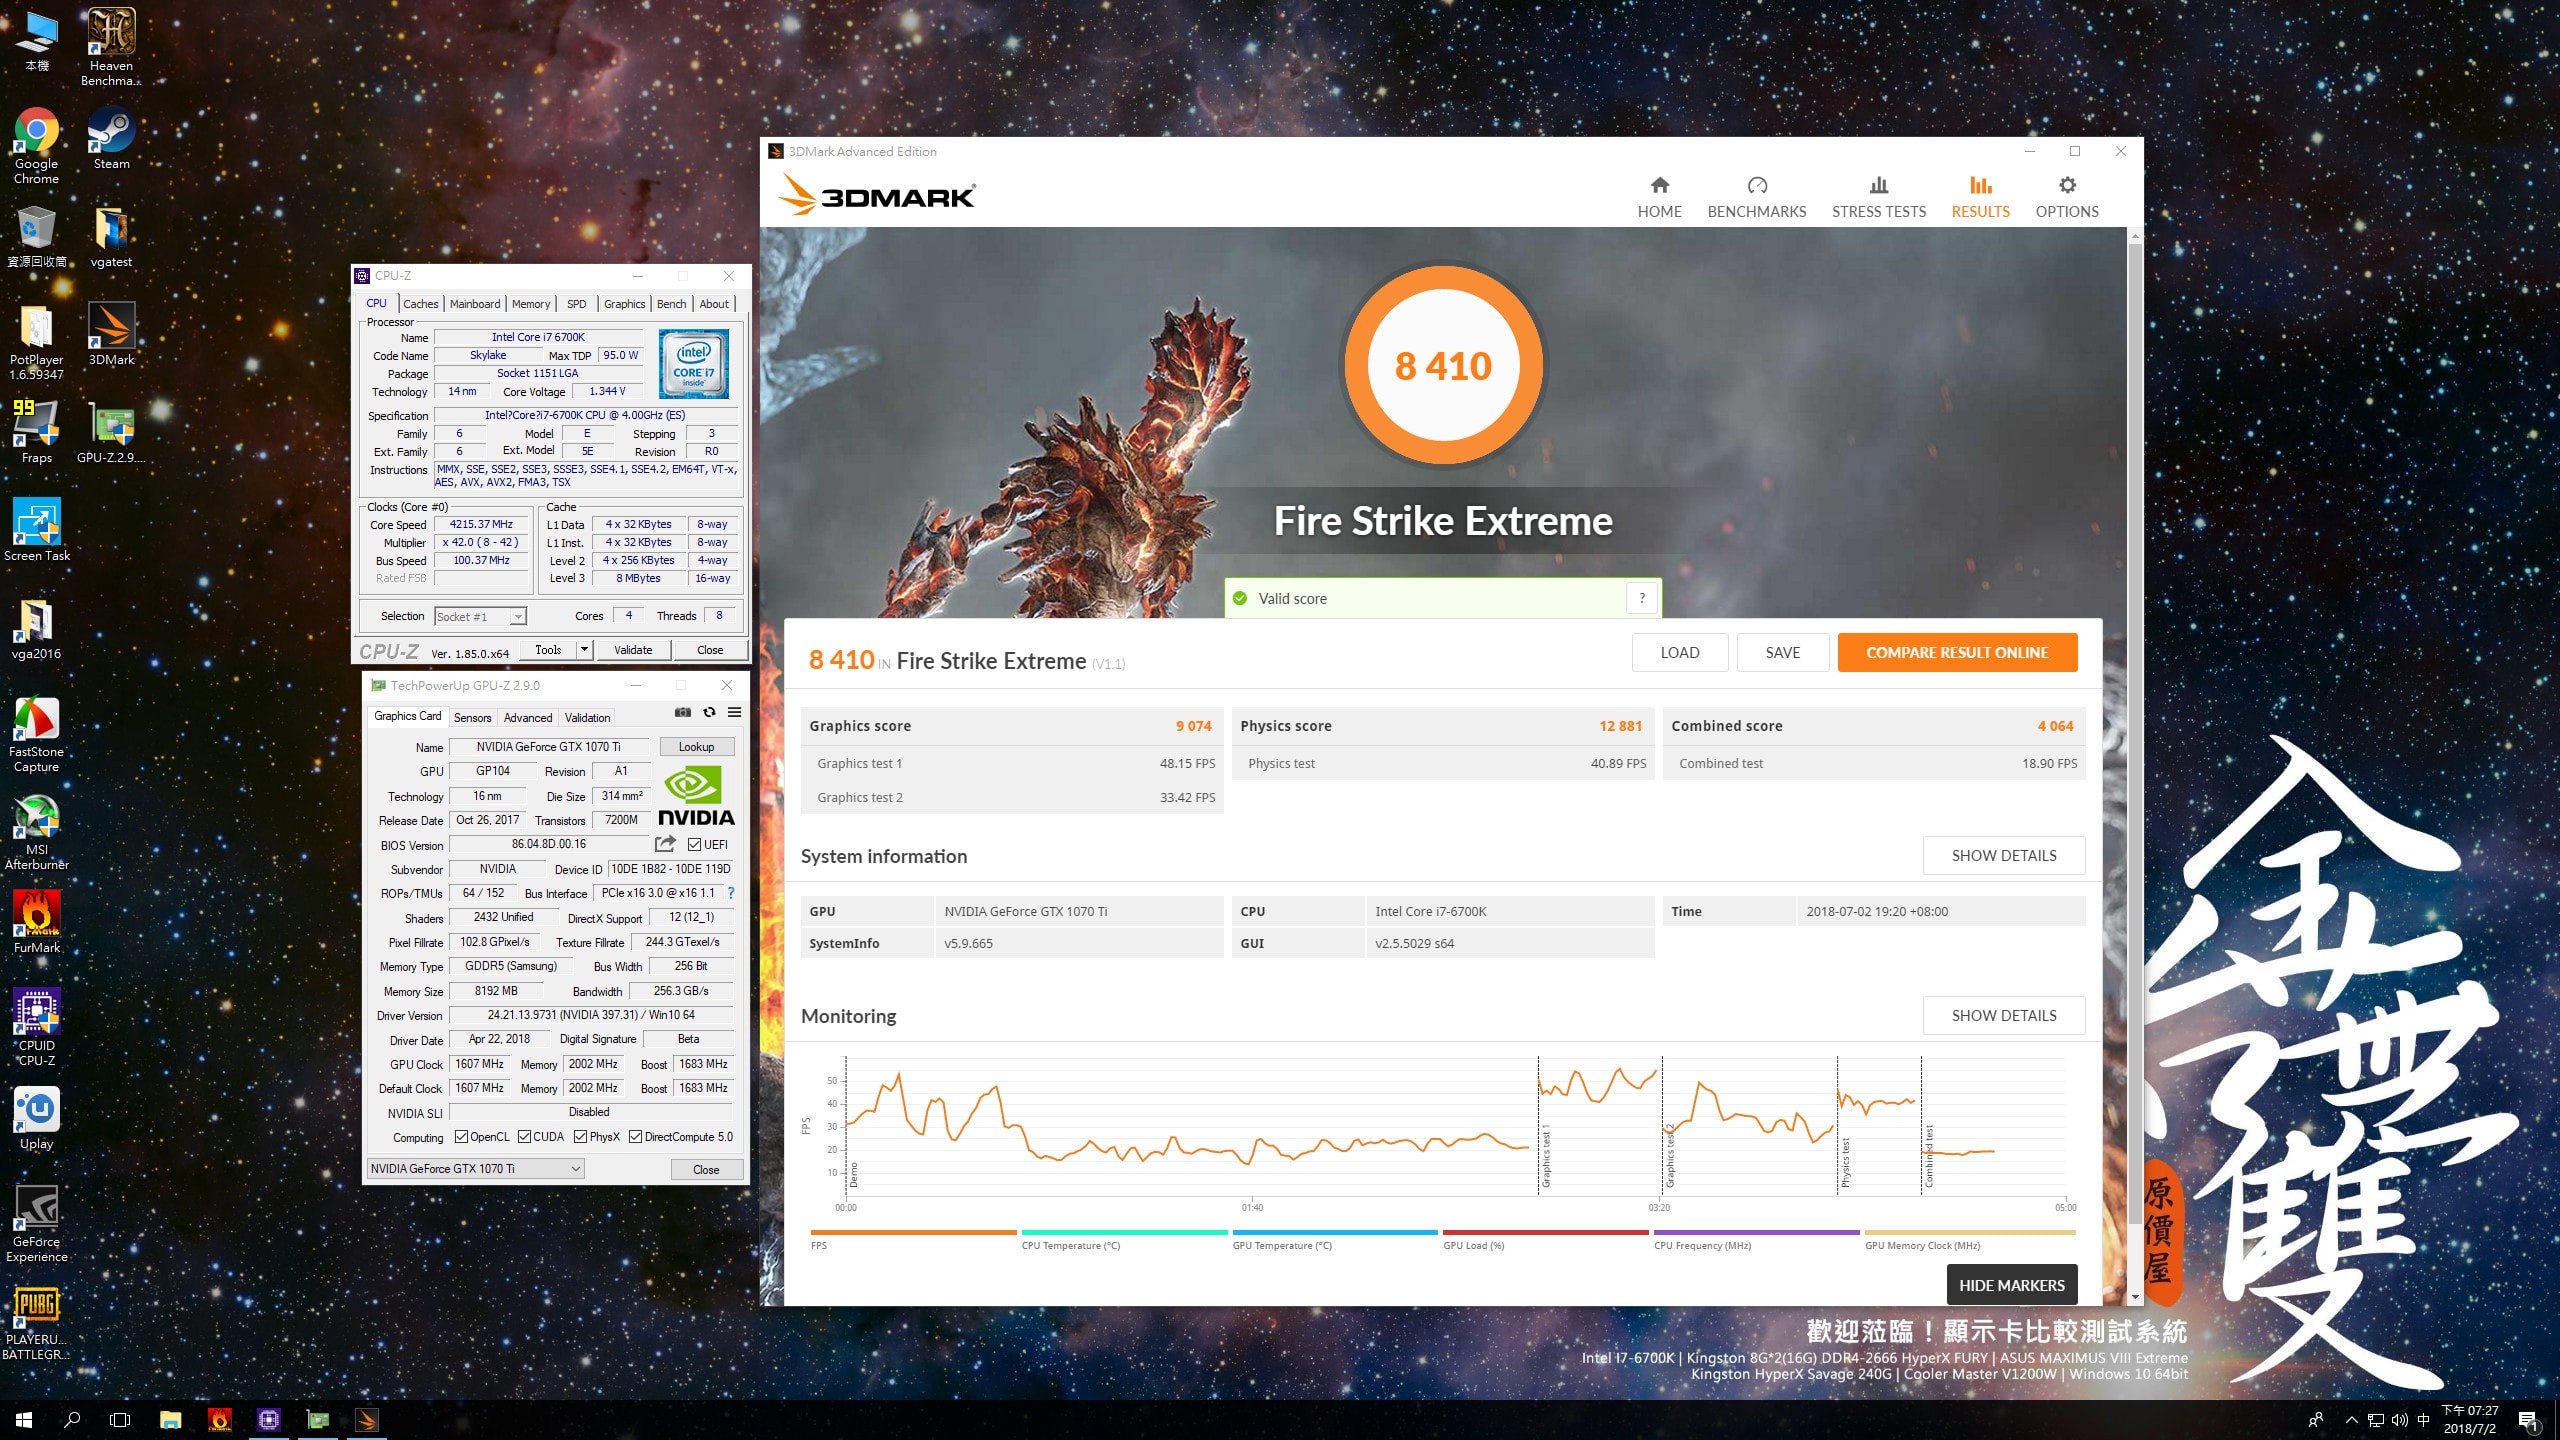Image resolution: width=2560 pixels, height=1440 pixels.
Task: Open the SPD tab in CPU-Z
Action: click(577, 303)
